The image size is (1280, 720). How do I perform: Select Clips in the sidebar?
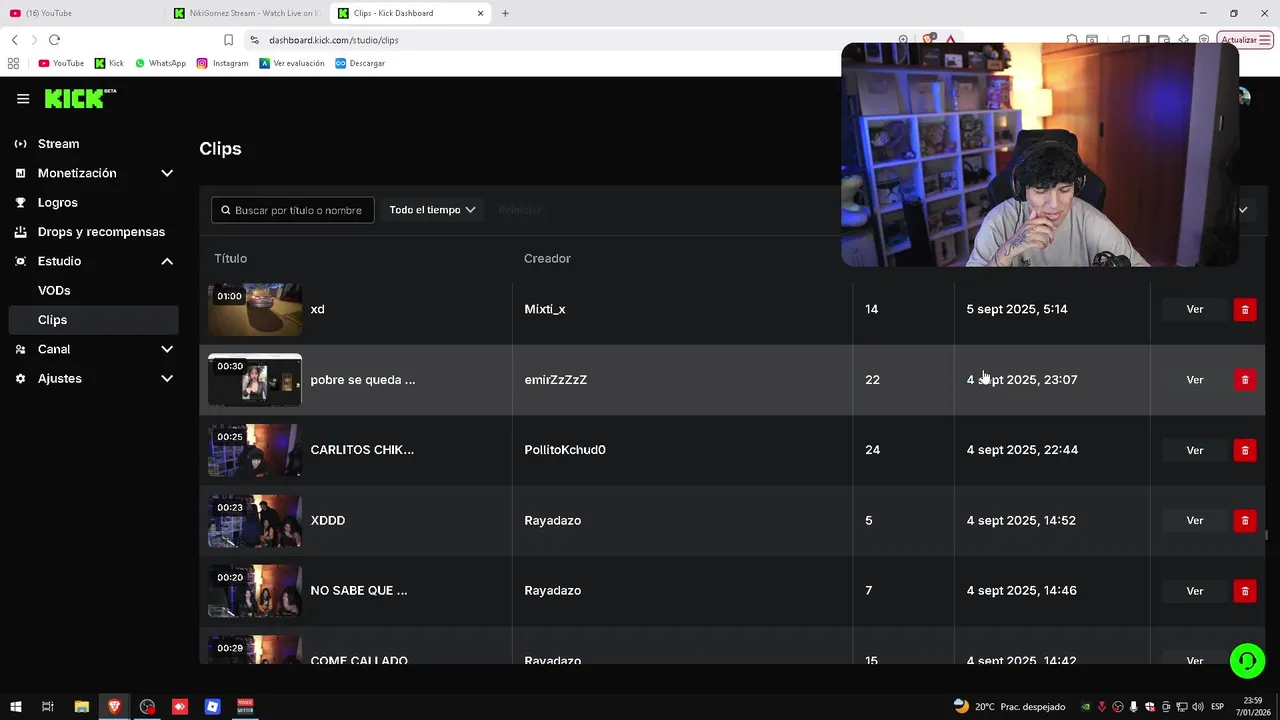pos(93,320)
